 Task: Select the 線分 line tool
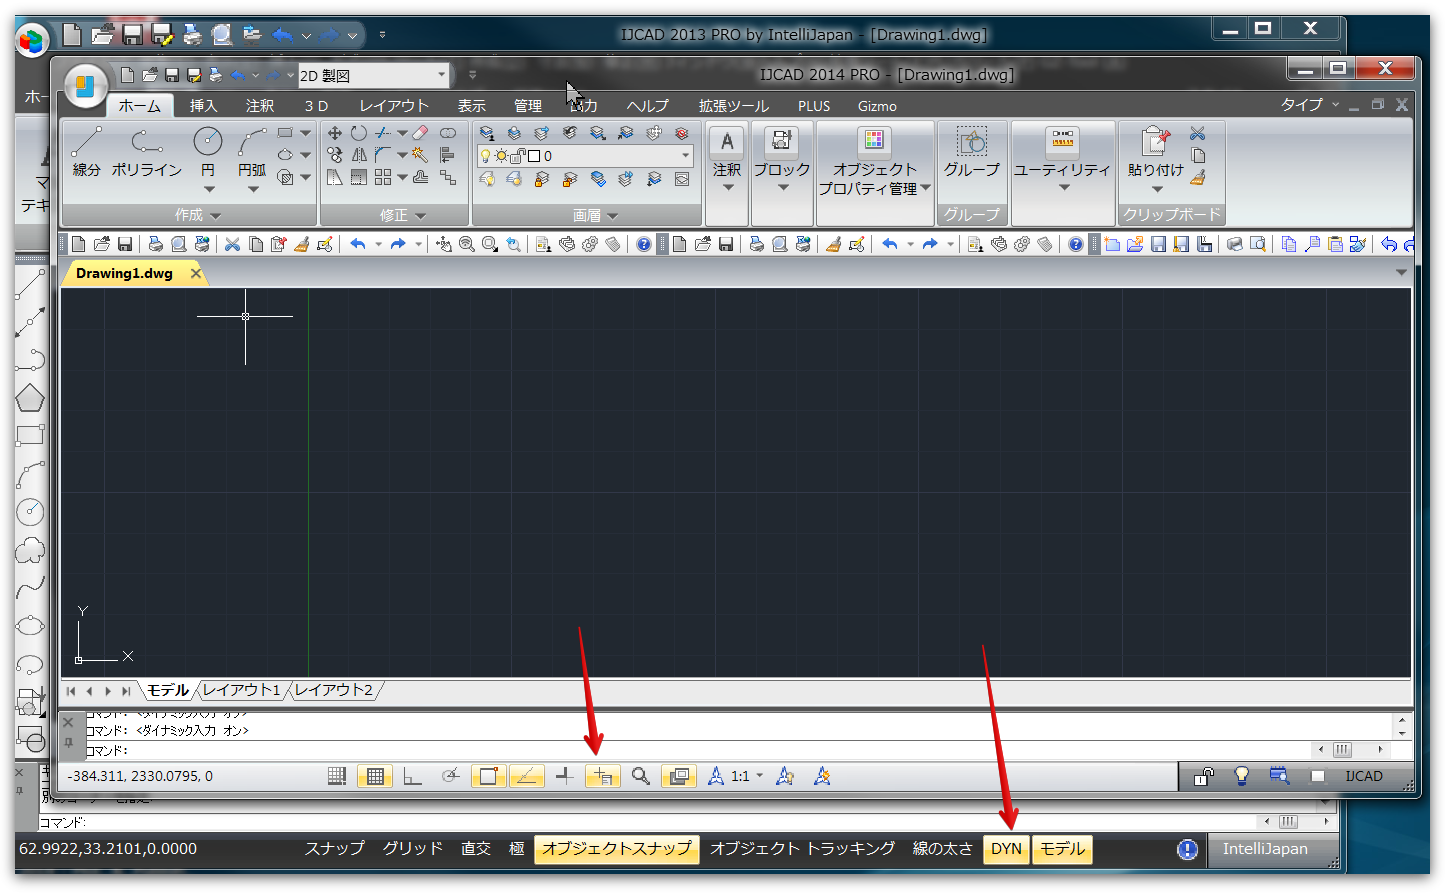(86, 152)
